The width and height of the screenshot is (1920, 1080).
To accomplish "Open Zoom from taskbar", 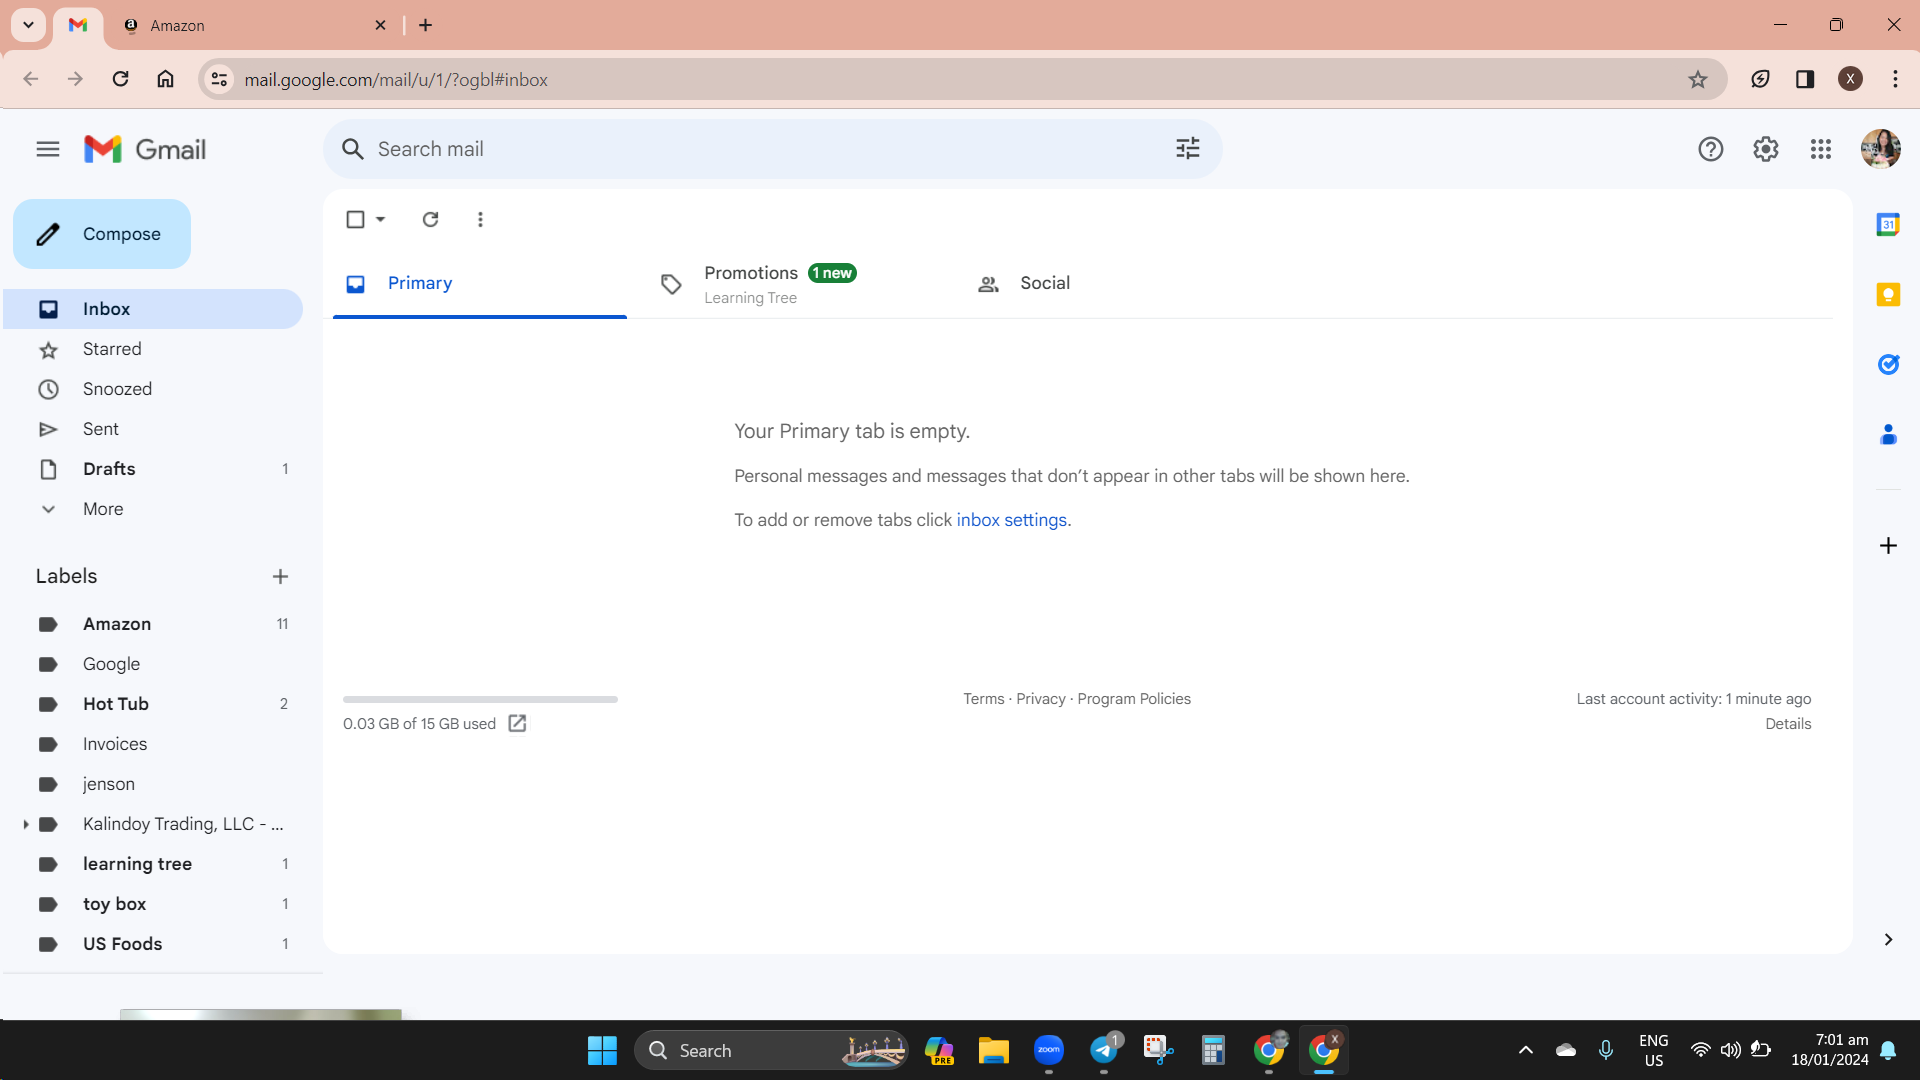I will tap(1048, 1050).
